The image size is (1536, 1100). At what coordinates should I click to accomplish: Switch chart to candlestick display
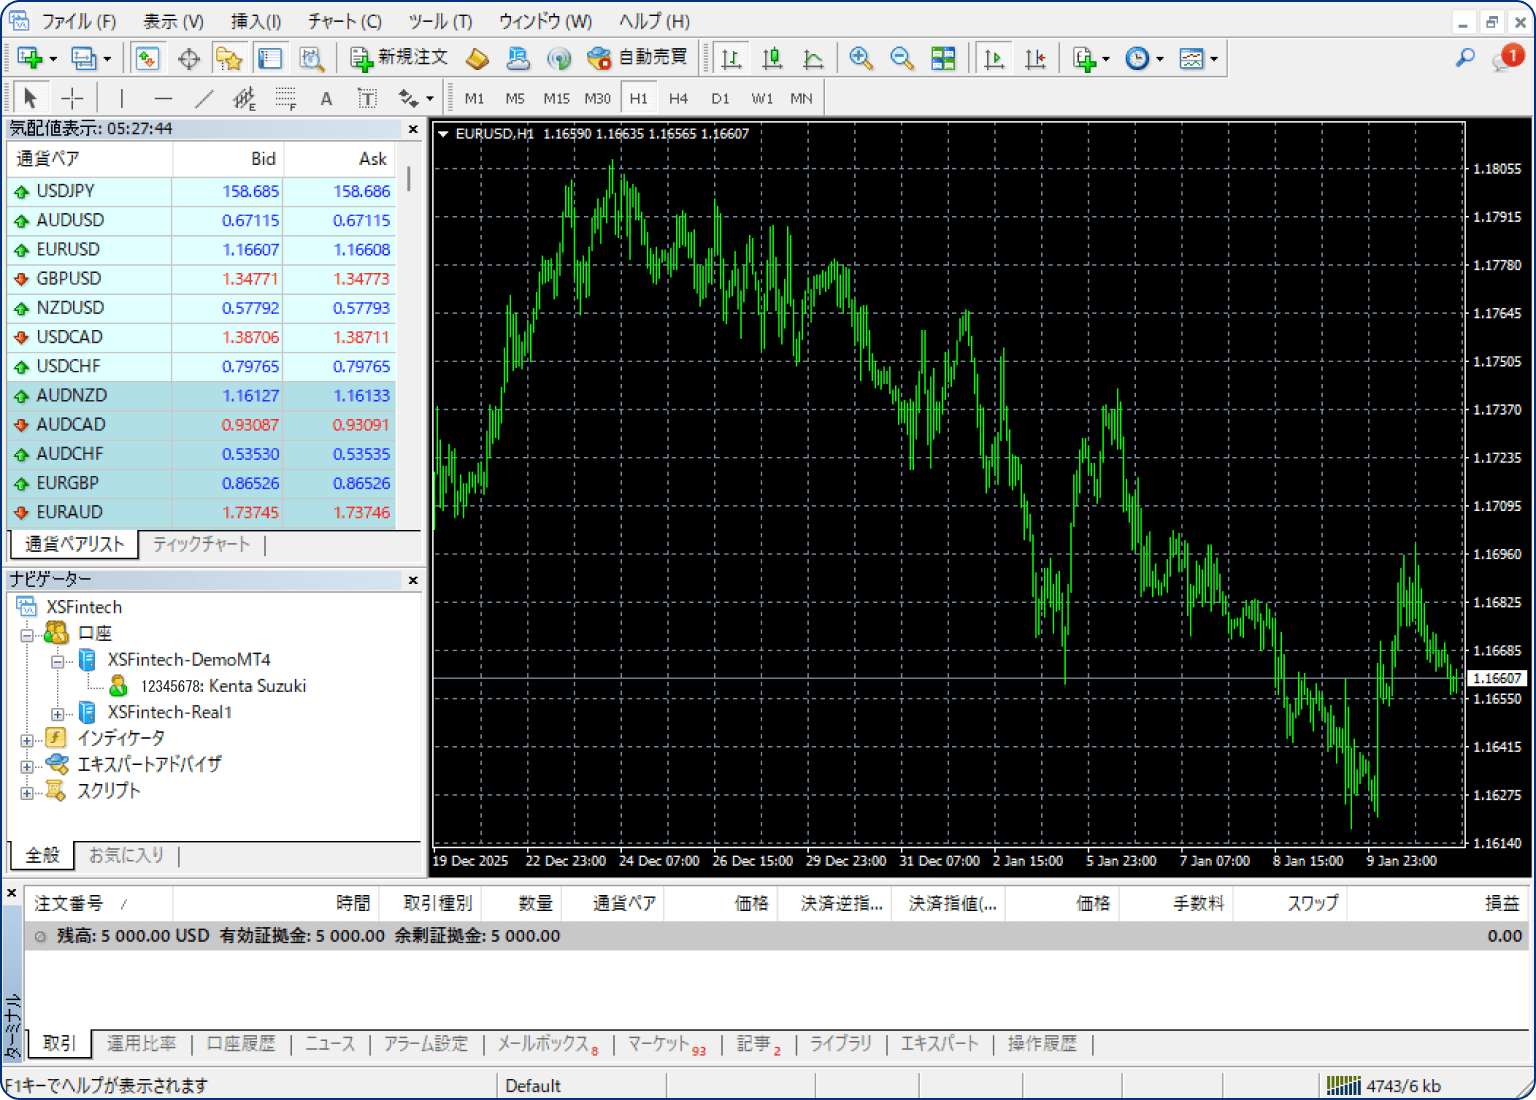(x=772, y=59)
